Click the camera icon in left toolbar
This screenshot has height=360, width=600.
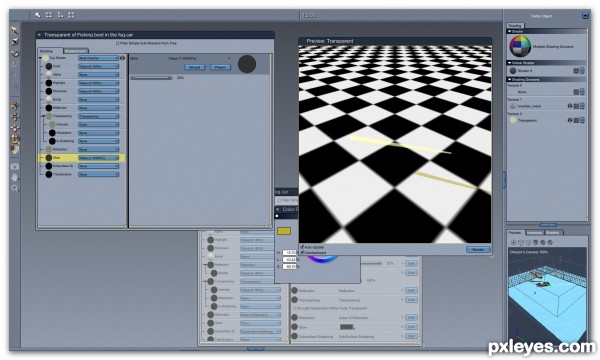click(15, 167)
